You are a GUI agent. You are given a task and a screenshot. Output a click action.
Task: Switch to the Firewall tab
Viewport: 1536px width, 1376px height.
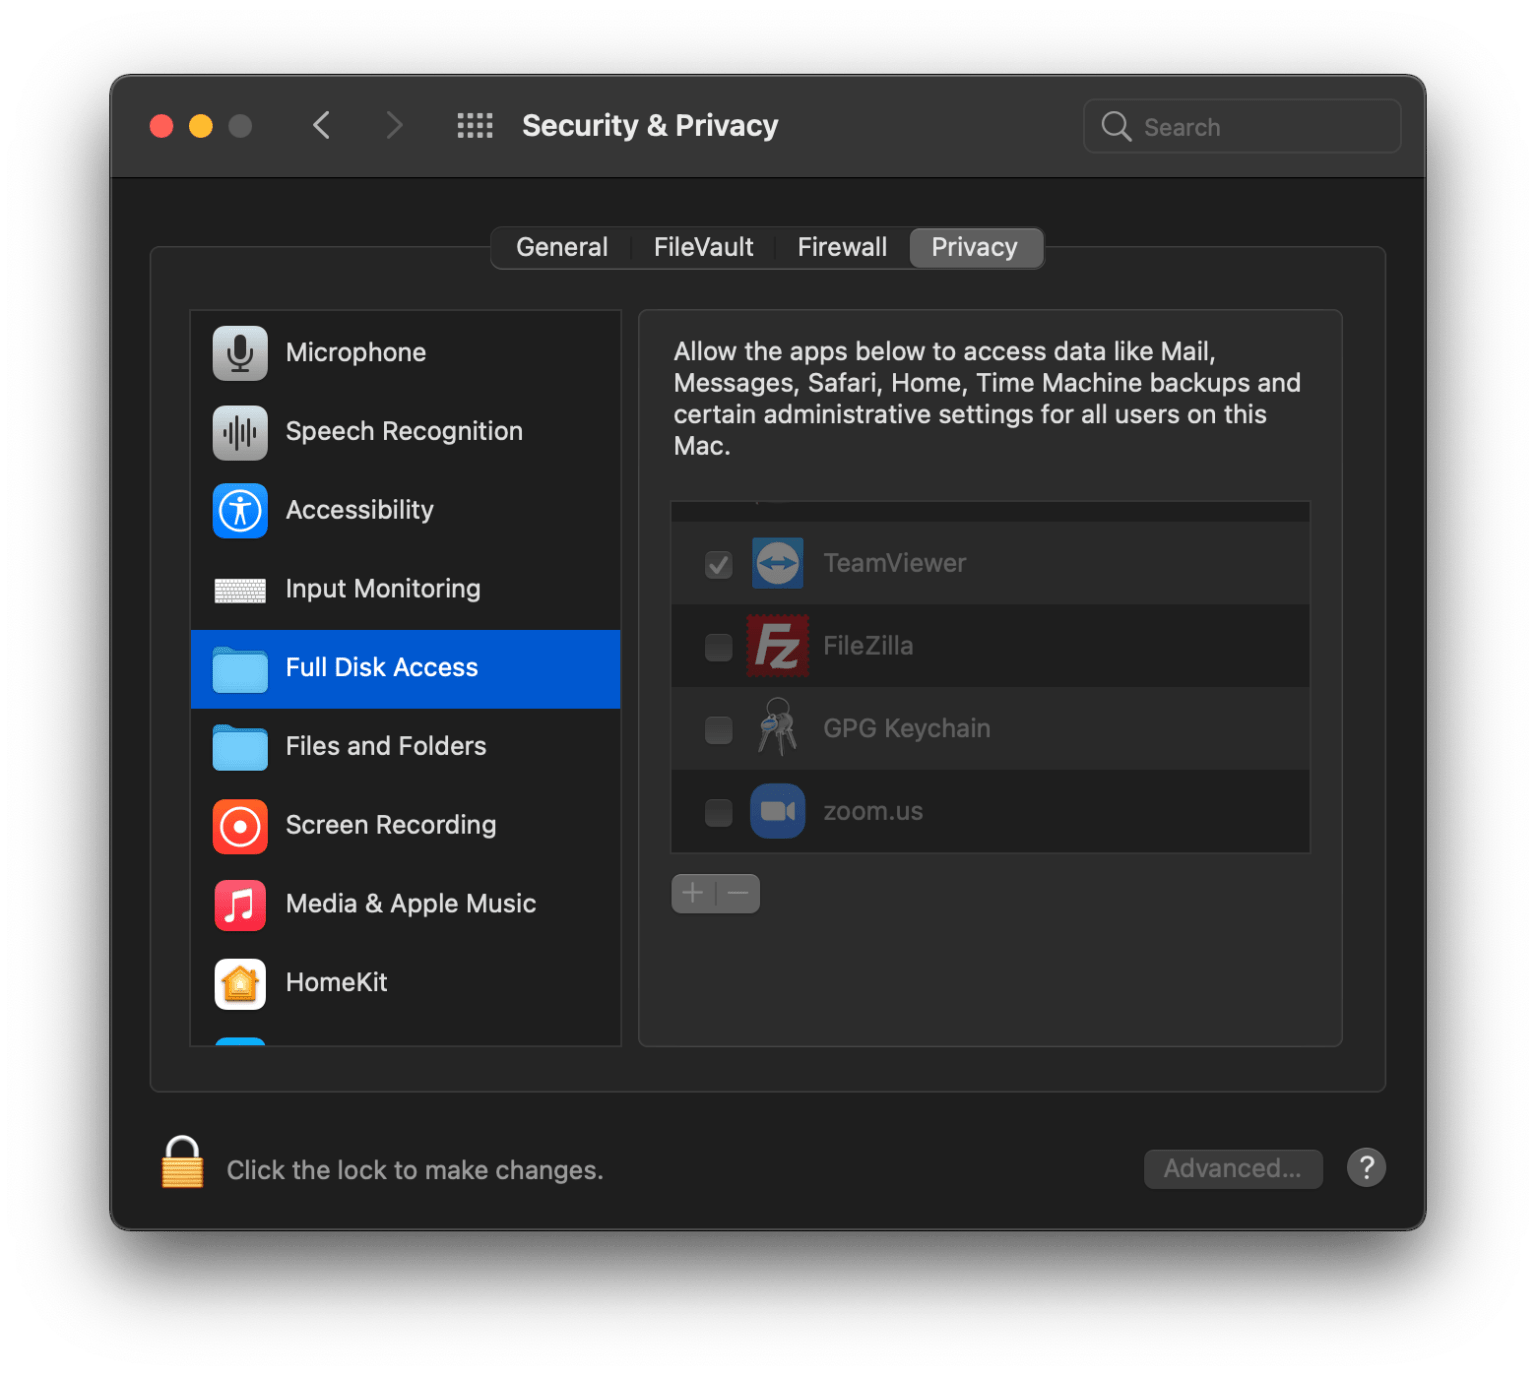click(x=841, y=247)
